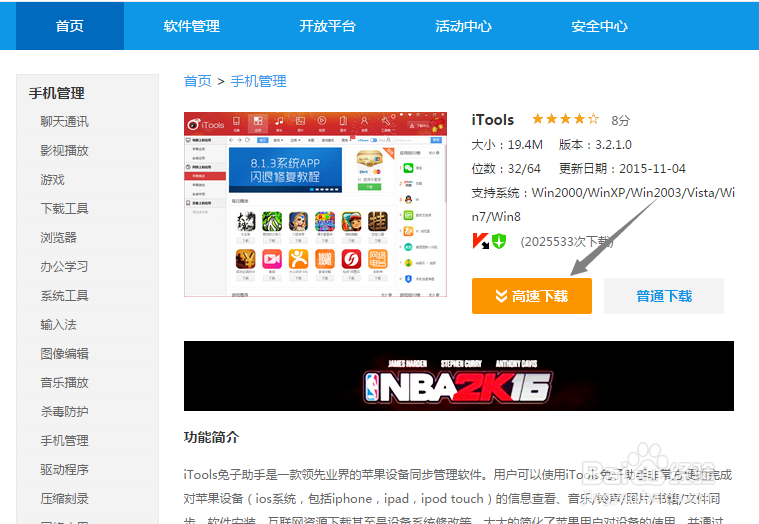This screenshot has height=524, width=759.
Task: Click the download double-arrow icon on 高速下载
Action: pyautogui.click(x=501, y=296)
